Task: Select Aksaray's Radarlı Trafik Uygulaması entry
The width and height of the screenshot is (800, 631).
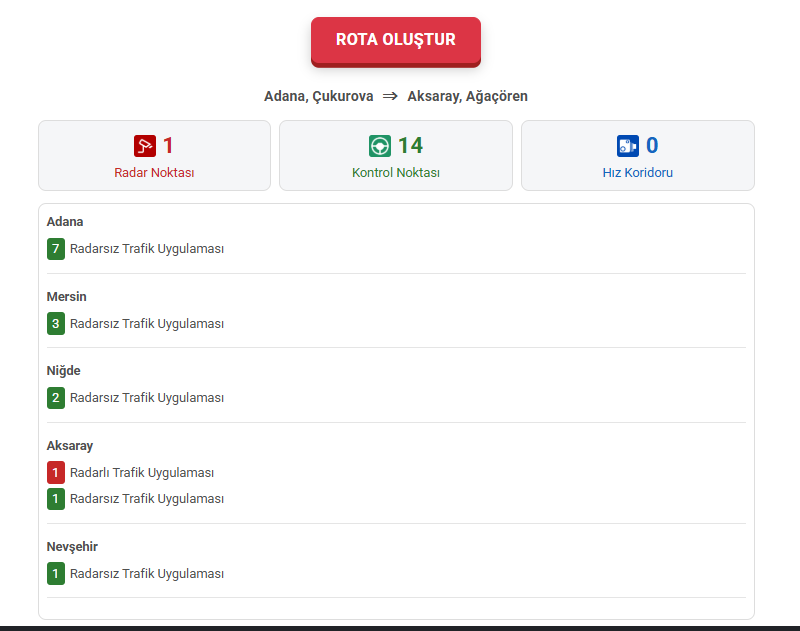Action: [142, 473]
